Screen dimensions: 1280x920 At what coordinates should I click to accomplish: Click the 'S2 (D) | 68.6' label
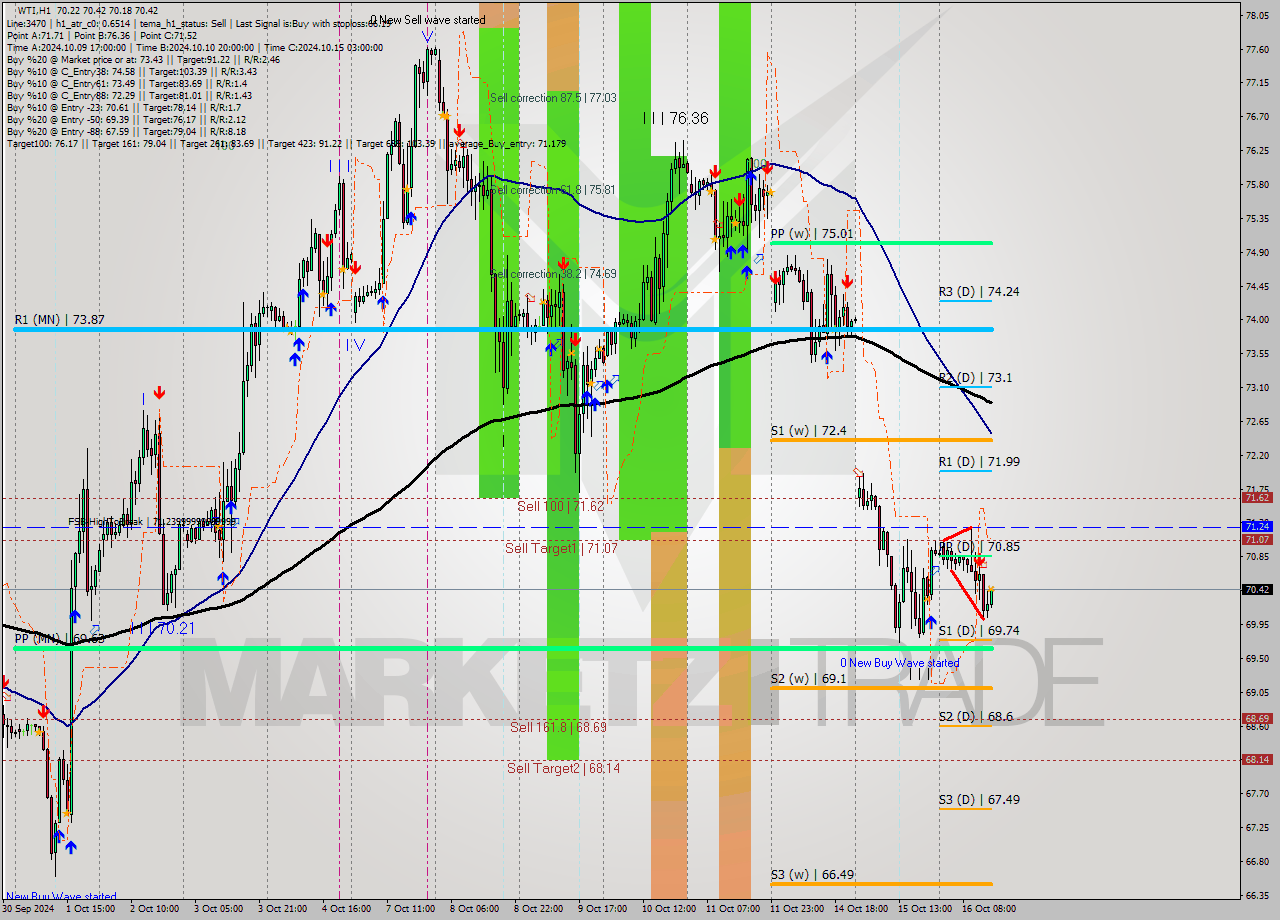click(x=975, y=717)
